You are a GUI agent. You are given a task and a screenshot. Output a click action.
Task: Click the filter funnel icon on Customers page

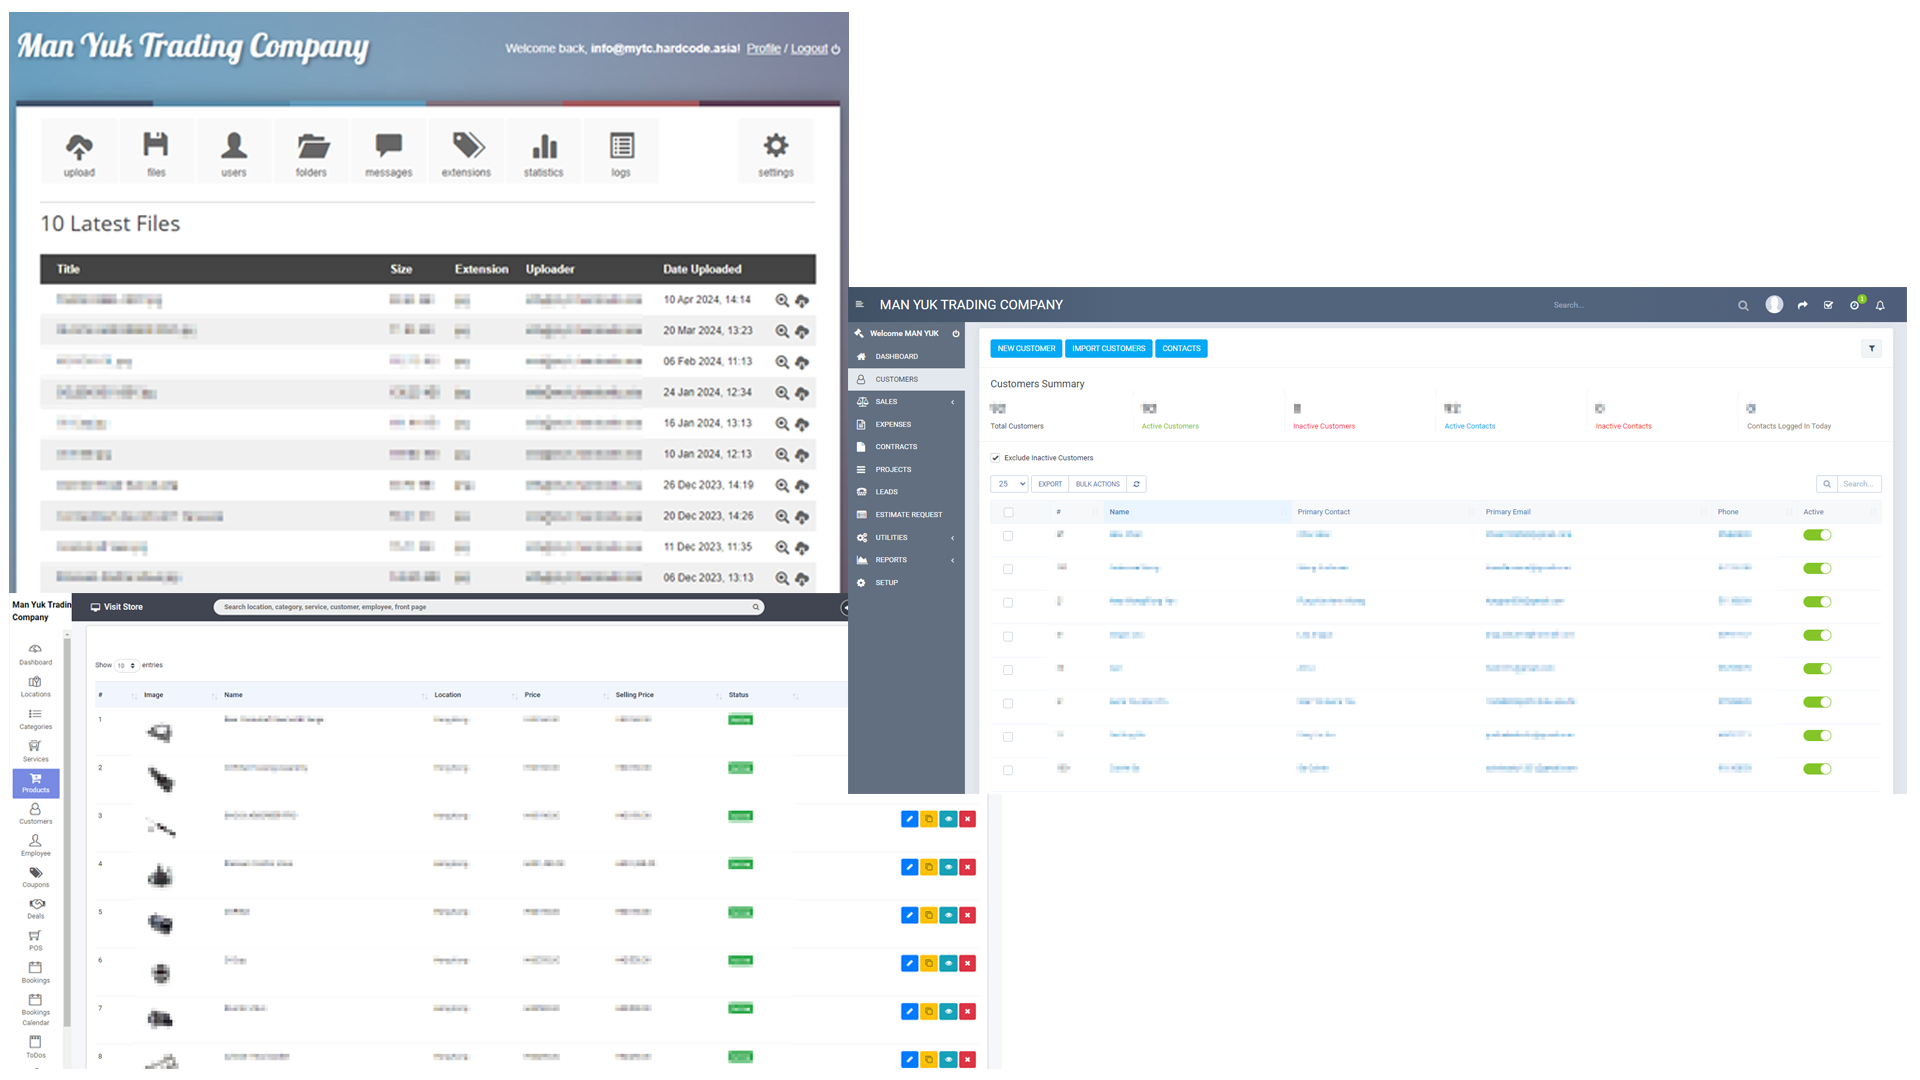[x=1872, y=348]
